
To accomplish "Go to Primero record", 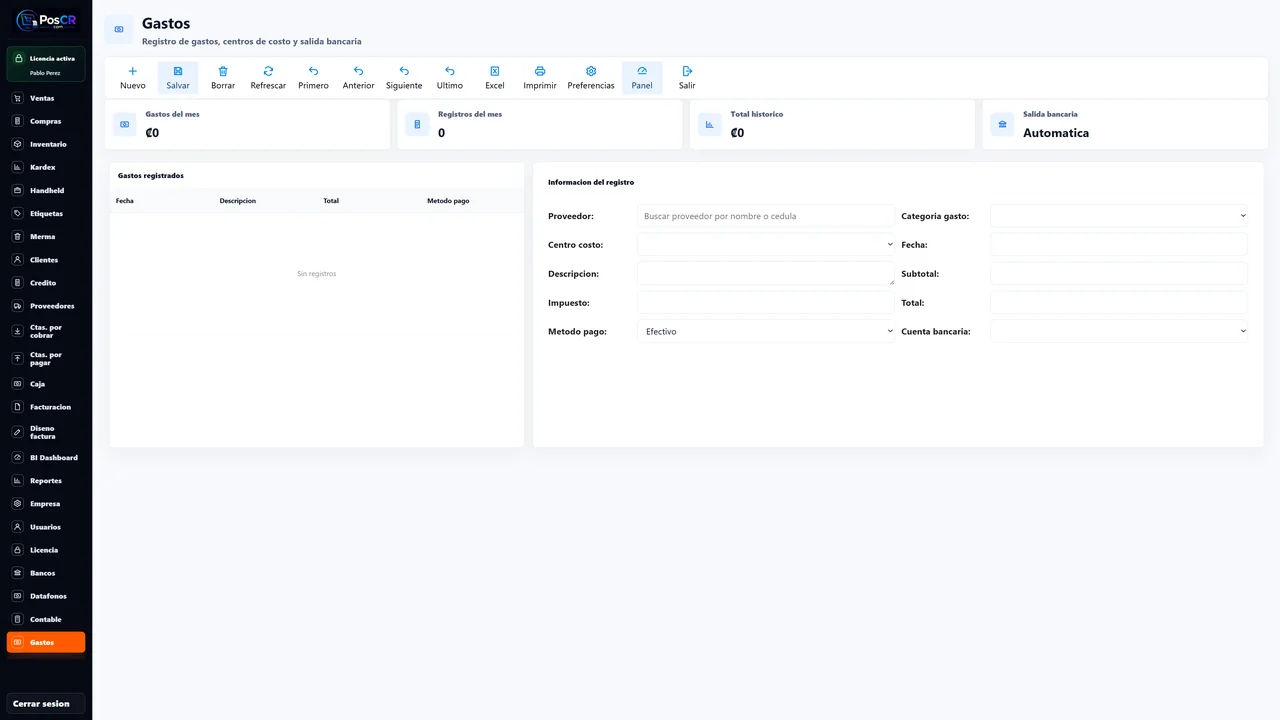I will [313, 78].
